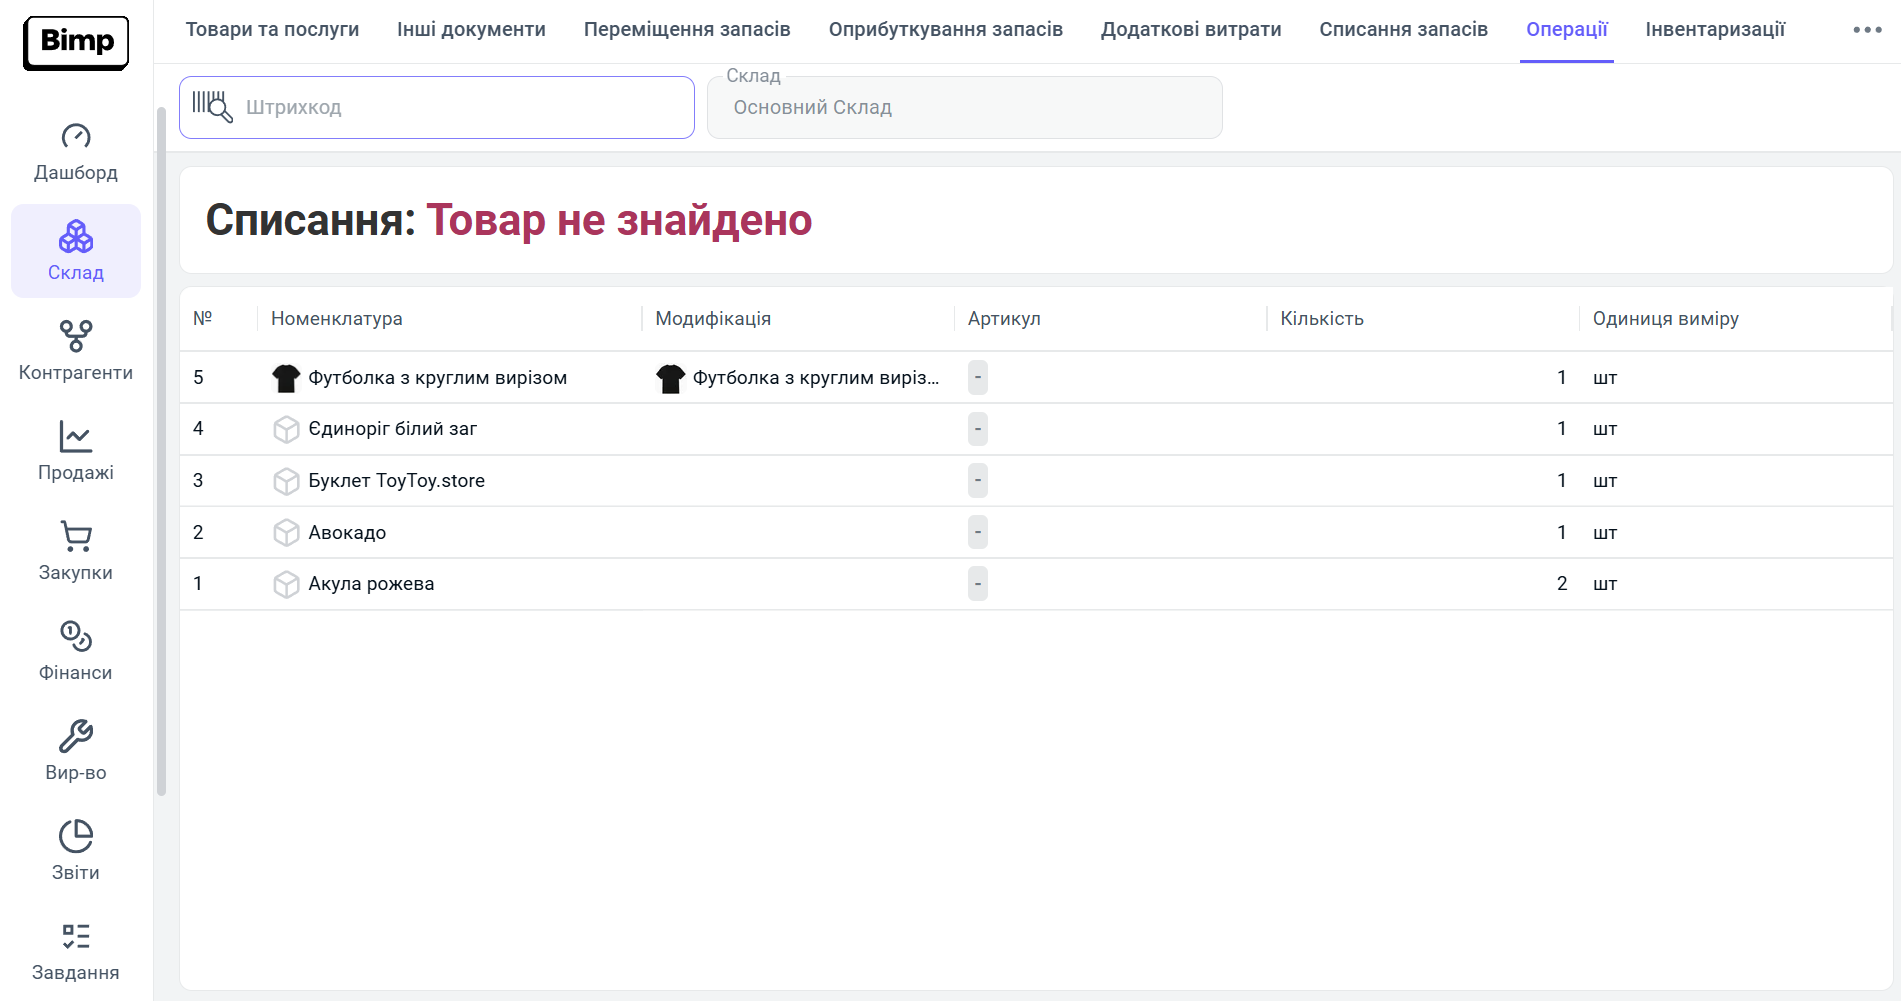Open Завдання checklist icon
Viewport: 1901px width, 1001px height.
[76, 936]
